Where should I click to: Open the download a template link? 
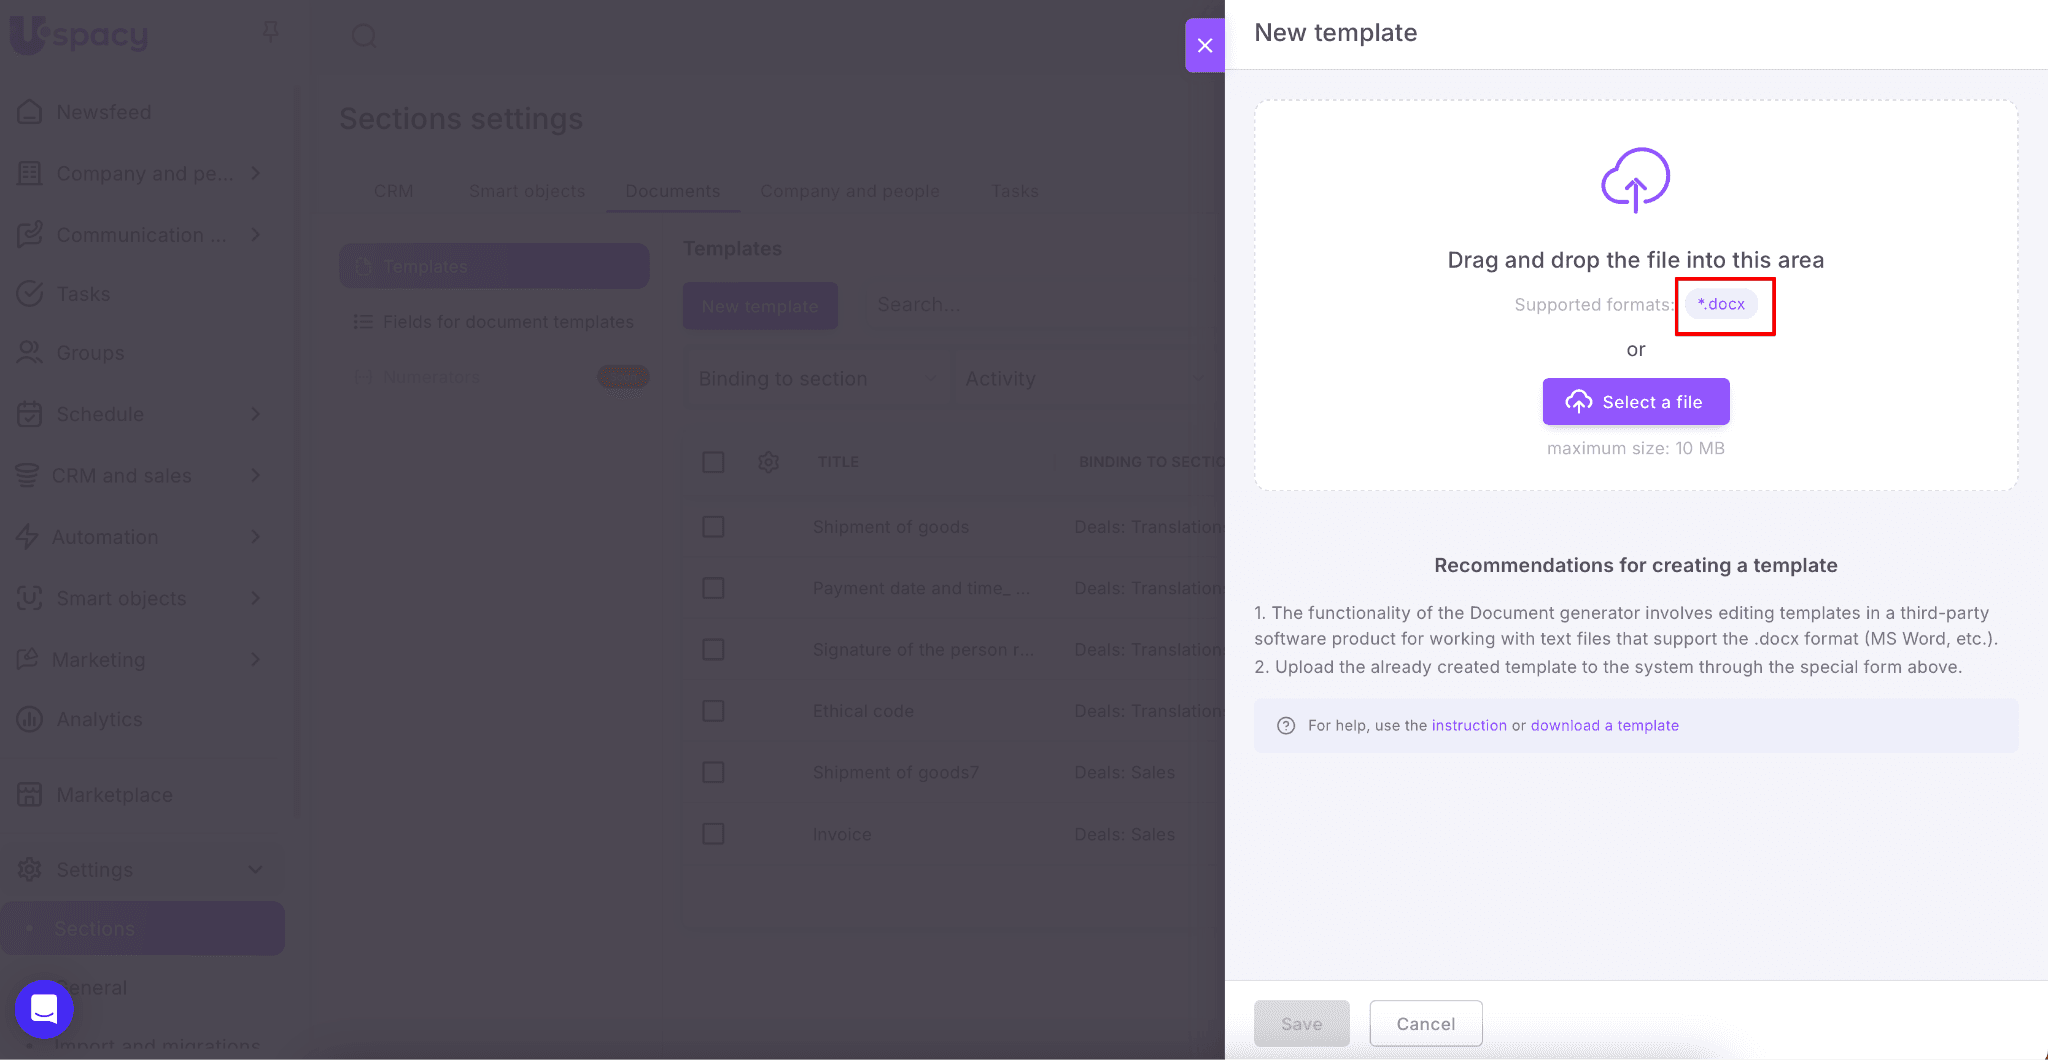(x=1604, y=726)
